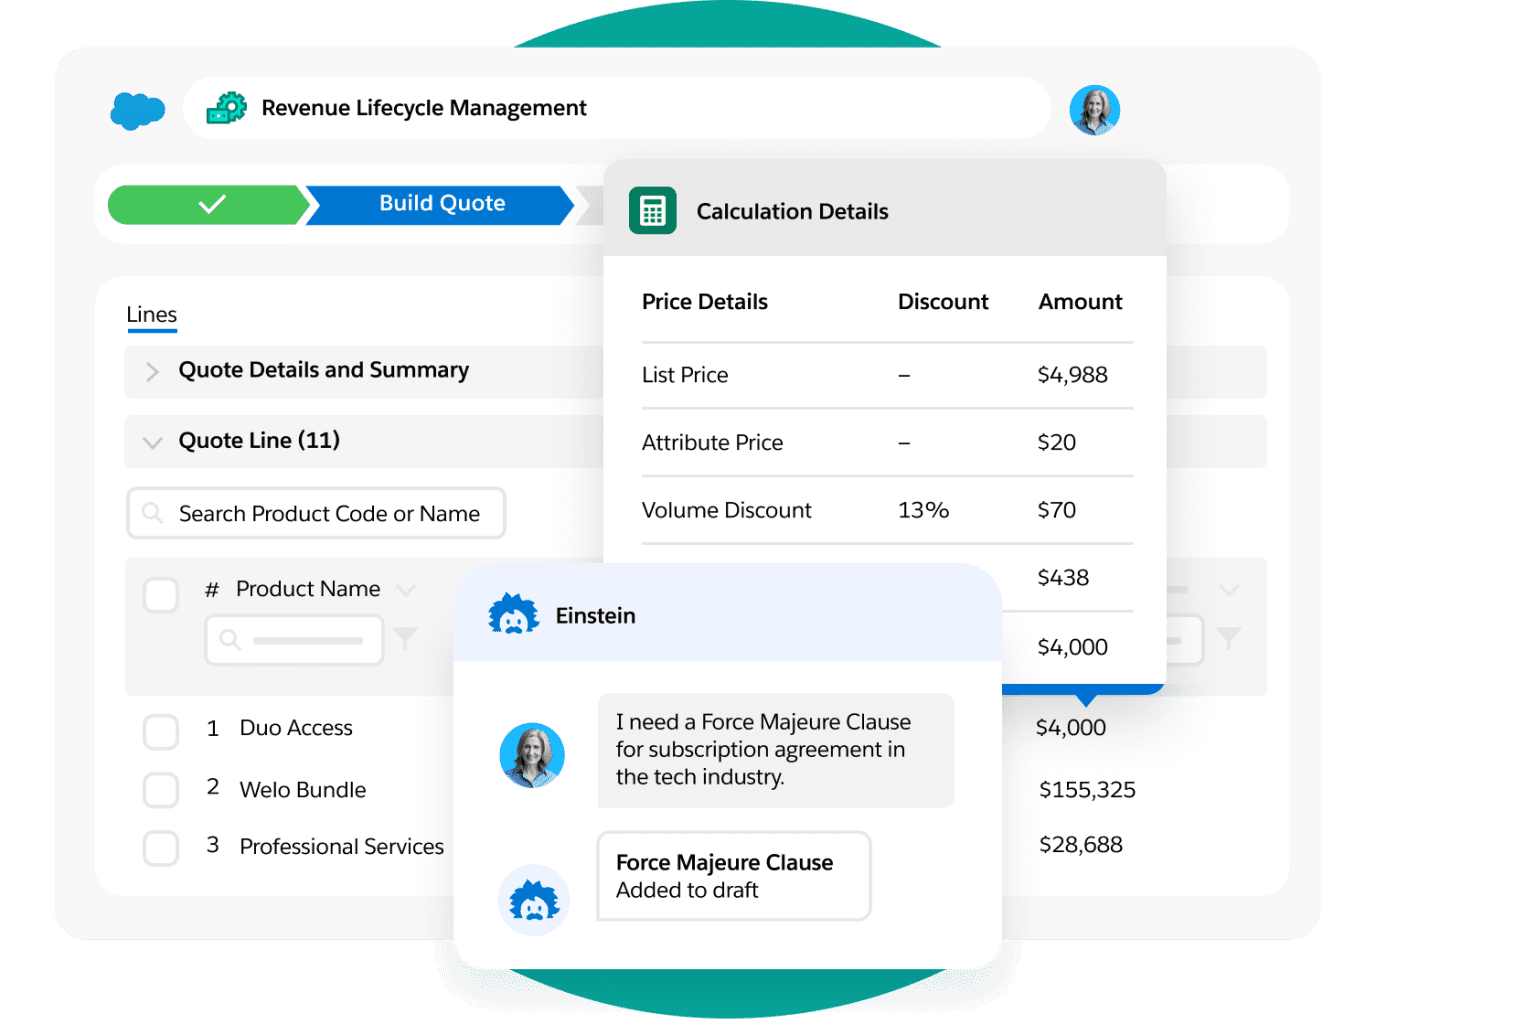Viewport: 1536px width, 1024px height.
Task: Click the green completed stage checkmark
Action: [212, 204]
